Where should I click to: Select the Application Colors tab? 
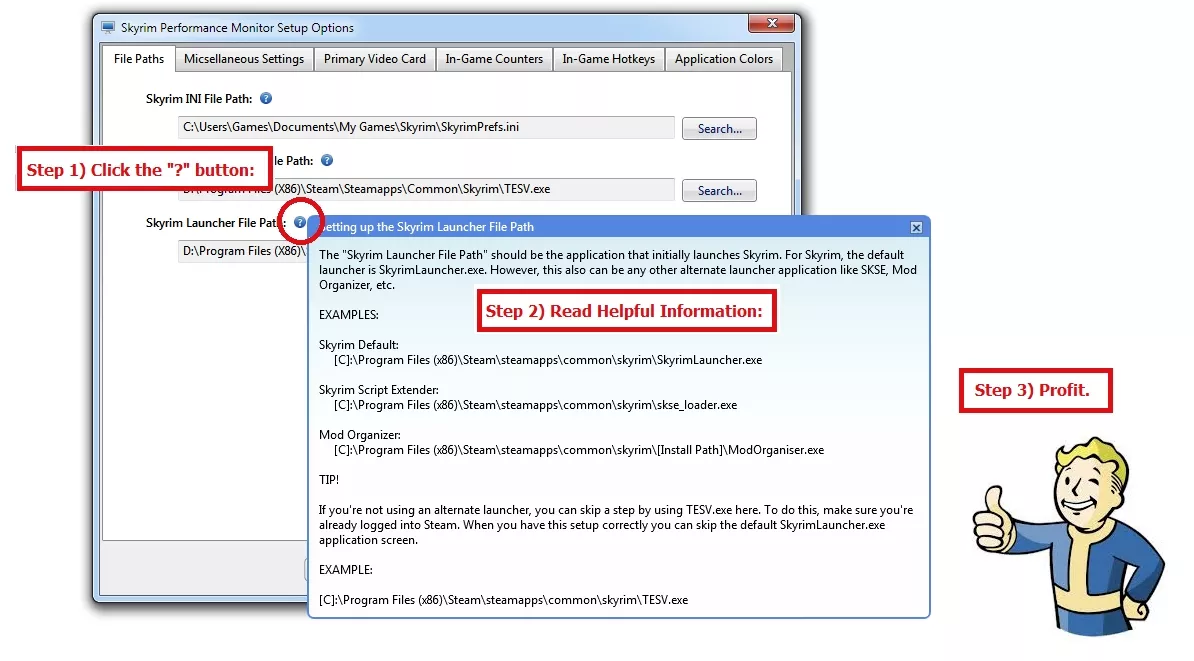pyautogui.click(x=723, y=59)
